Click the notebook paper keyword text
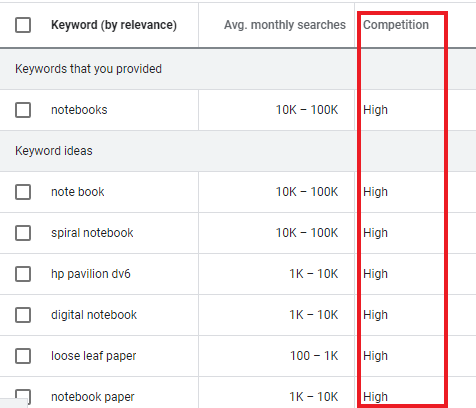476x408 pixels. pos(93,397)
